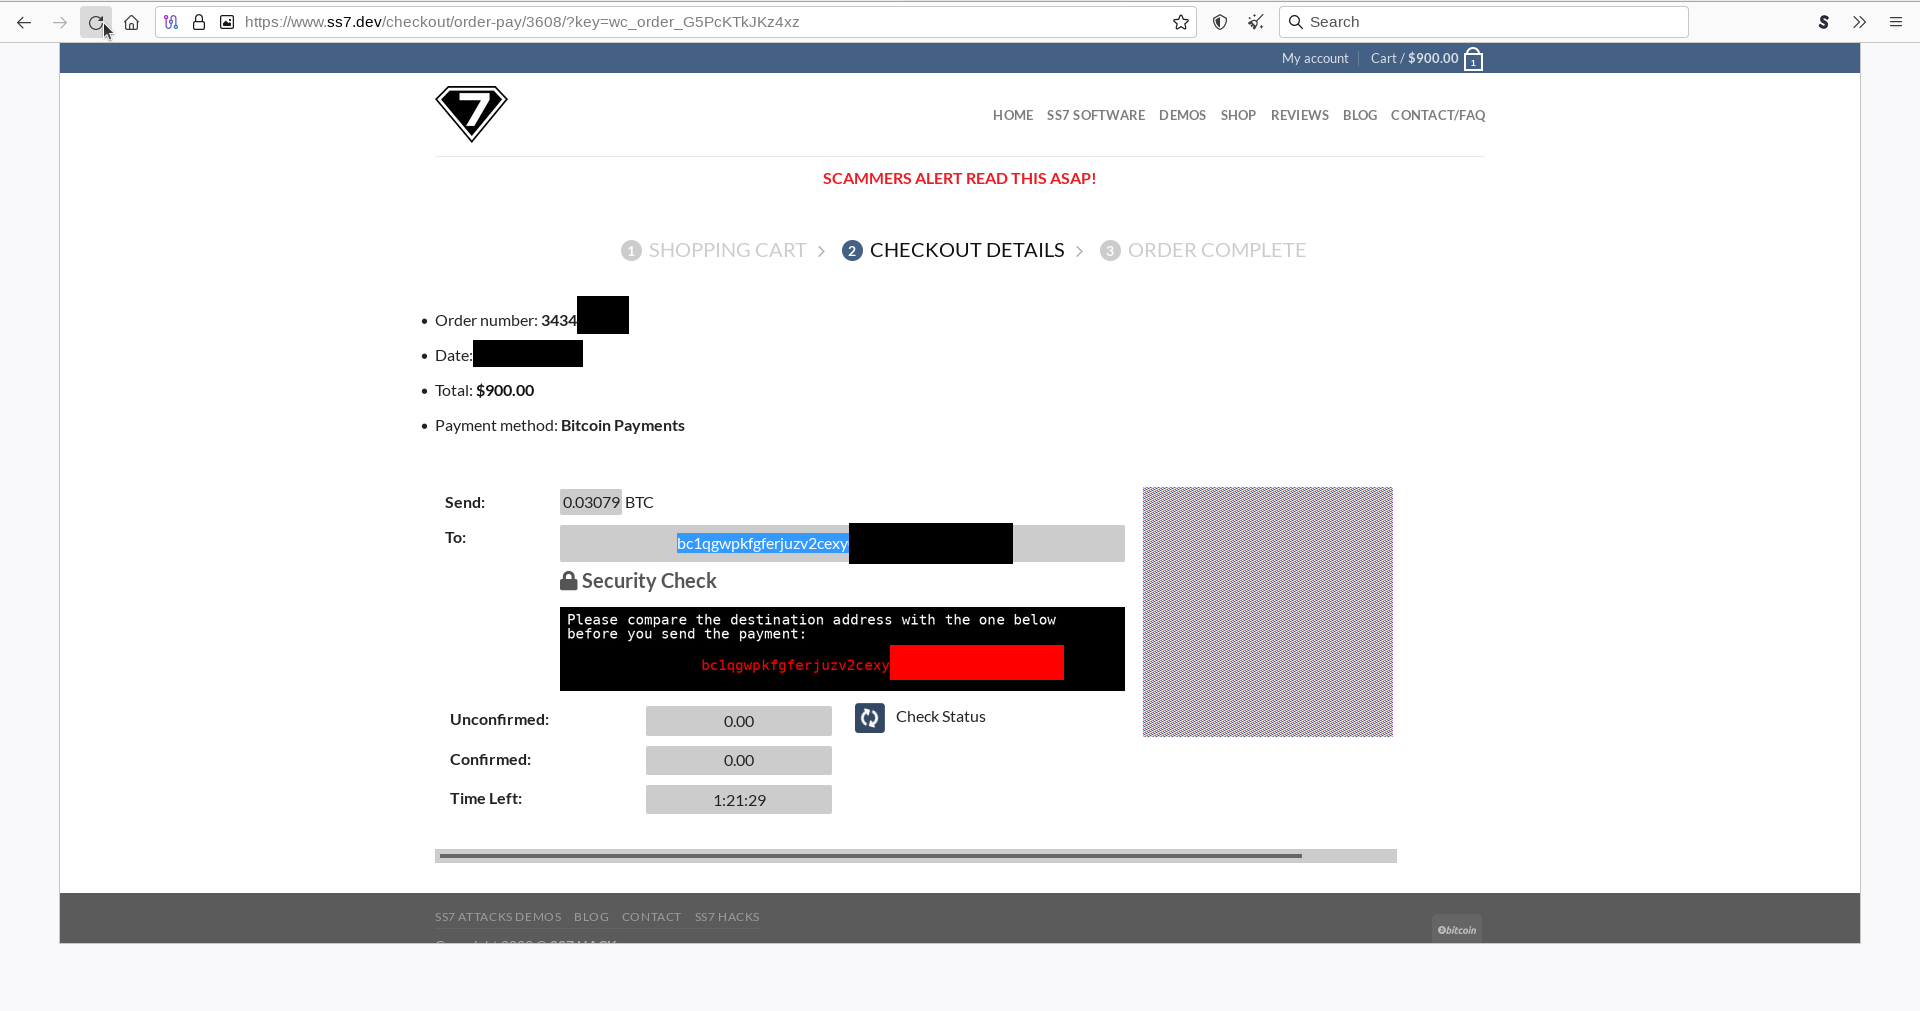Click SCAMMERS ALERT READ THIS ASAP link
The width and height of the screenshot is (1920, 1011).
959,179
